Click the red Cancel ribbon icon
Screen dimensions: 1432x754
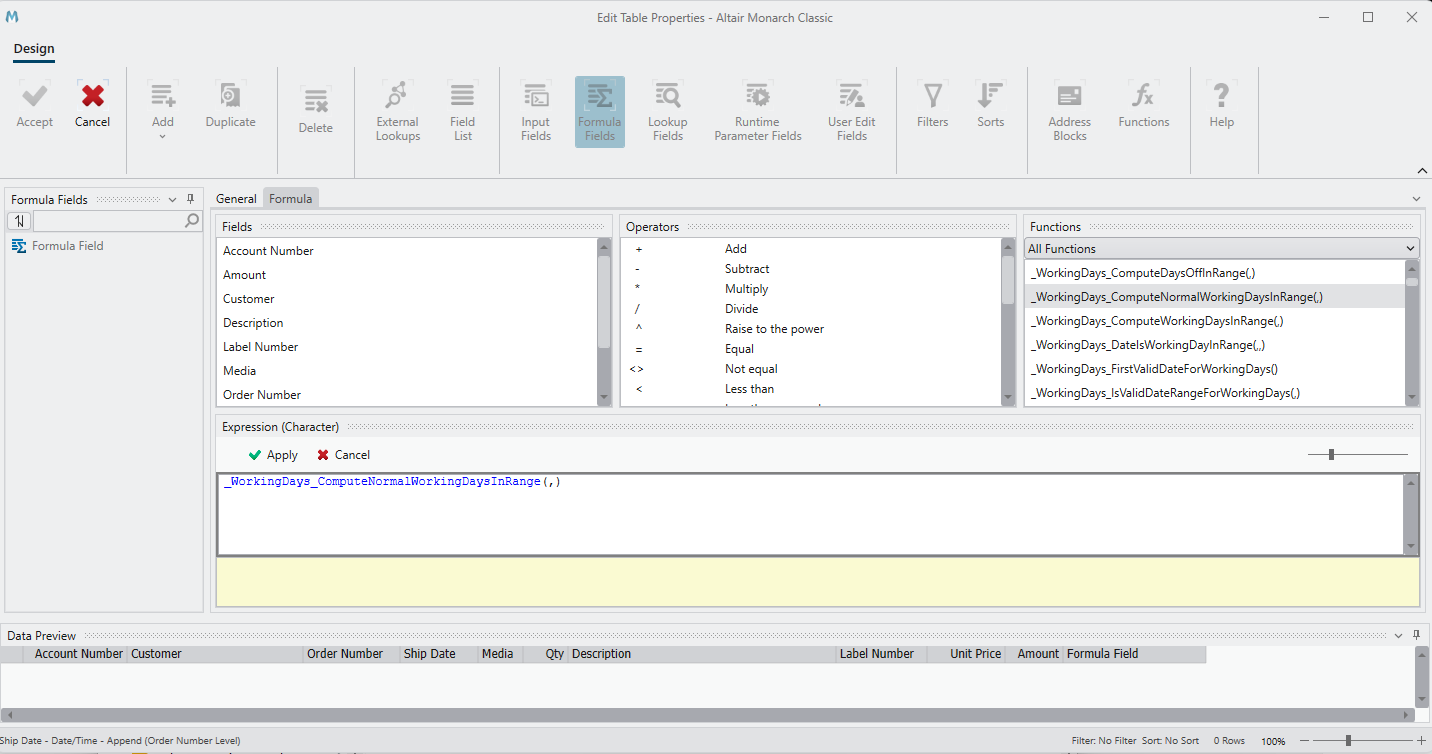[x=93, y=96]
